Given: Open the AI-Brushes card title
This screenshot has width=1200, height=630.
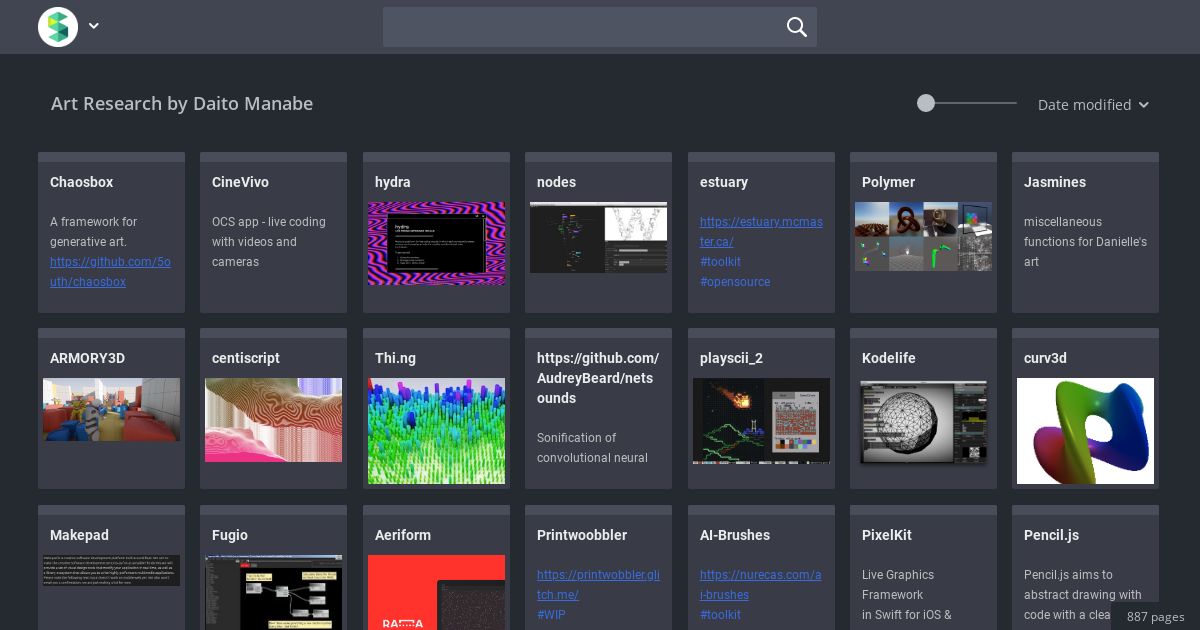Looking at the screenshot, I should click(x=735, y=535).
